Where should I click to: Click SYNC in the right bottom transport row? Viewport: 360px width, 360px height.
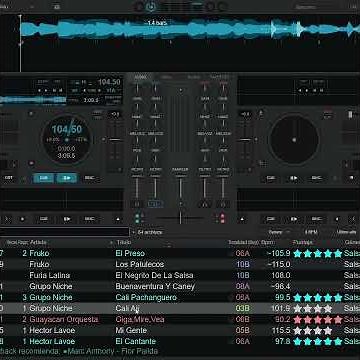[316, 219]
